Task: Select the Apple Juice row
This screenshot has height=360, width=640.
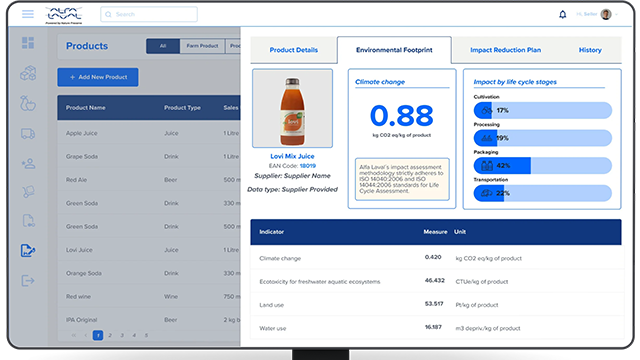Action: [x=149, y=133]
